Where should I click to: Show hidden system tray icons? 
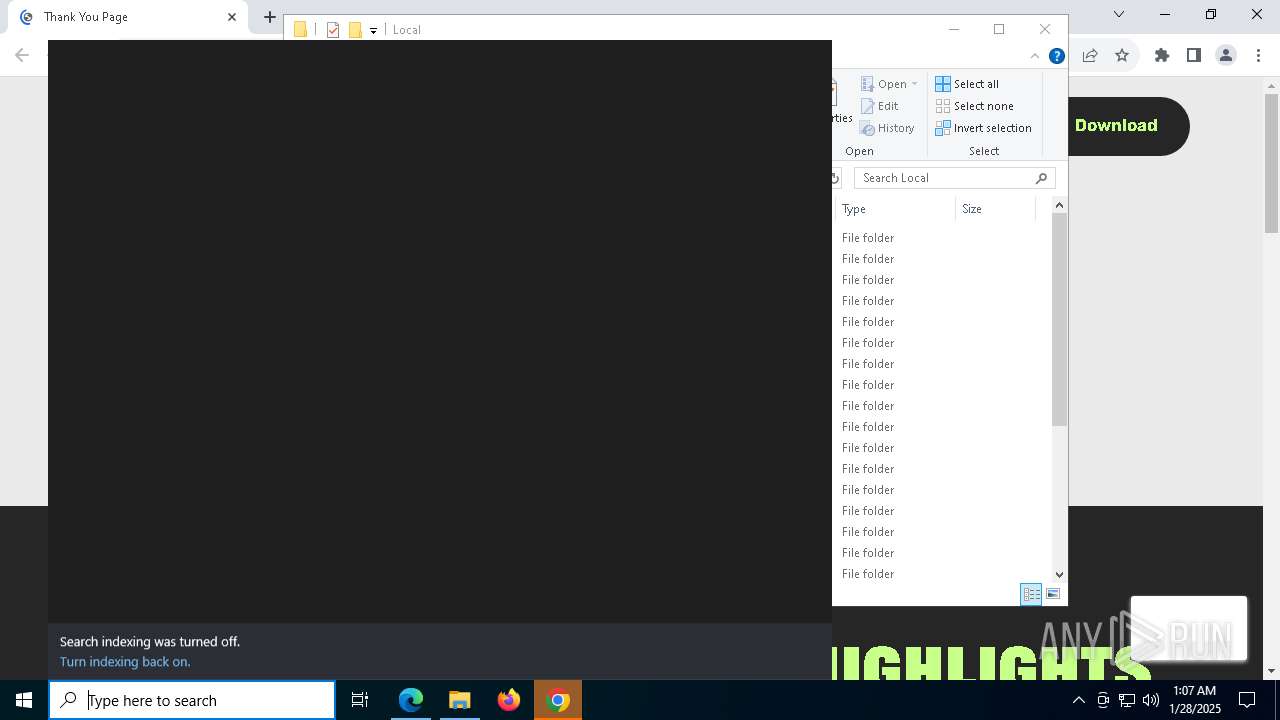pos(1078,700)
